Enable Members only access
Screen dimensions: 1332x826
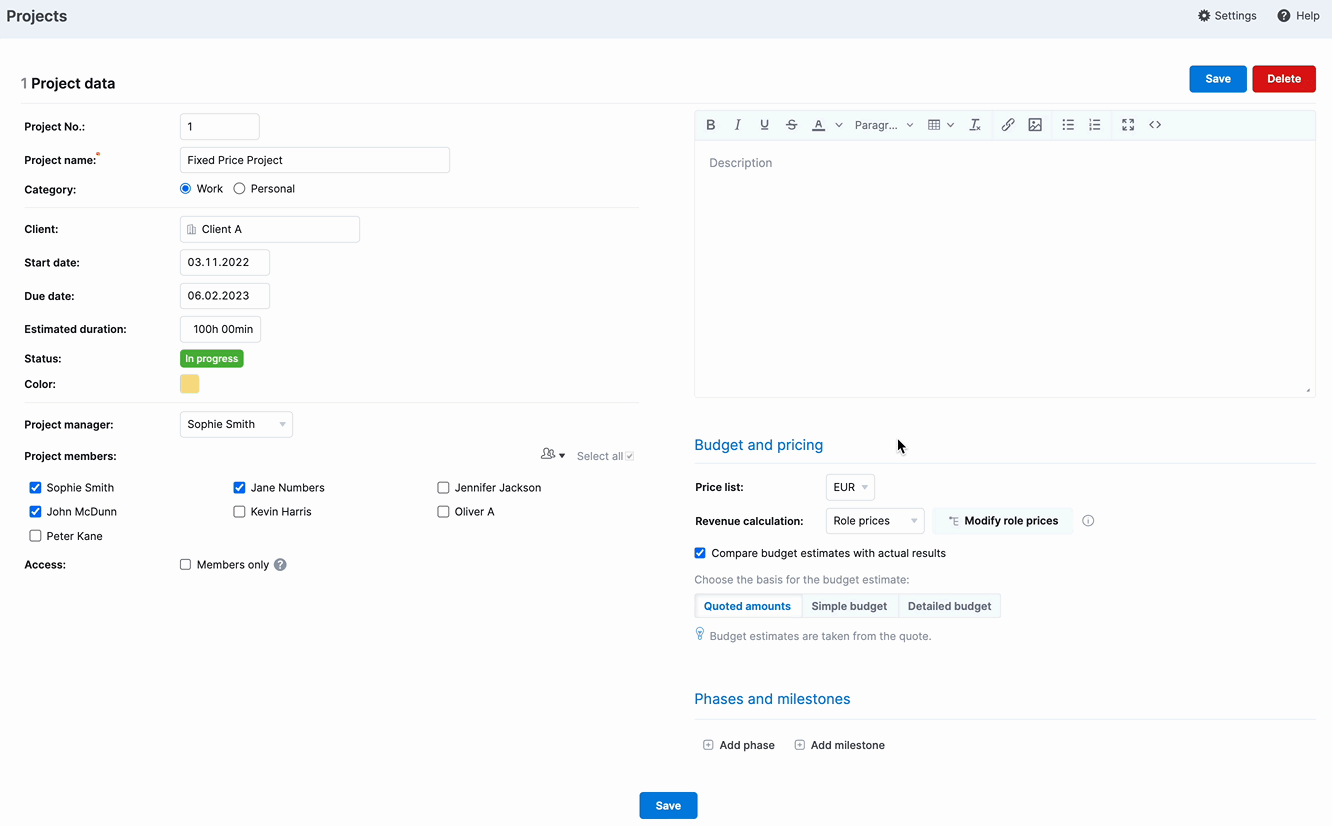click(185, 565)
